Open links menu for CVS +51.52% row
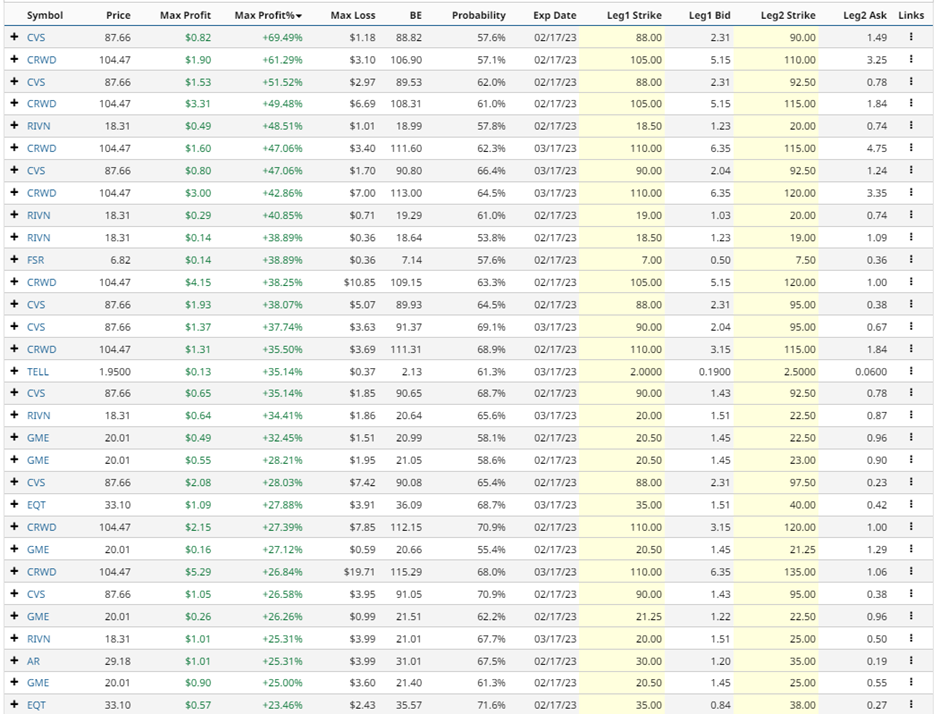This screenshot has height=714, width=940. click(x=911, y=82)
